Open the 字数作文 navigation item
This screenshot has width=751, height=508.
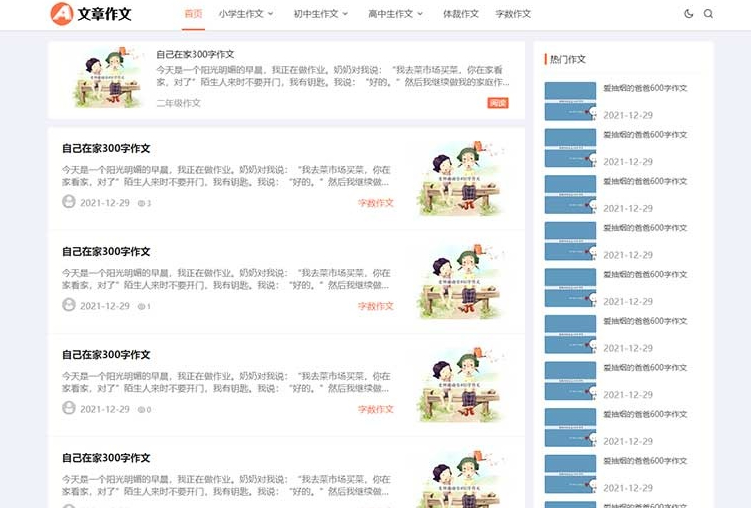513,14
